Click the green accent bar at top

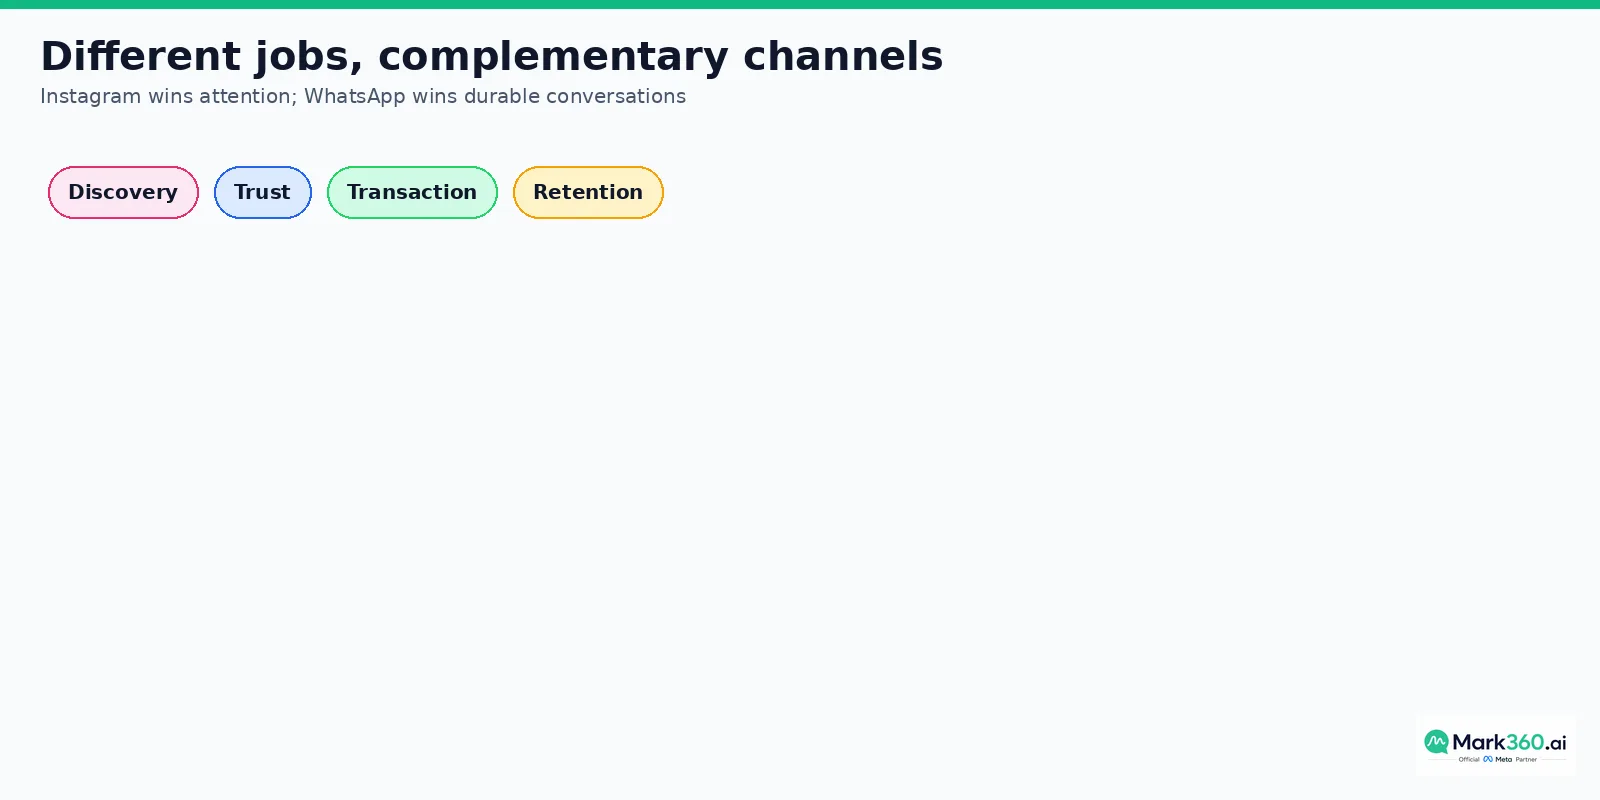tap(800, 4)
